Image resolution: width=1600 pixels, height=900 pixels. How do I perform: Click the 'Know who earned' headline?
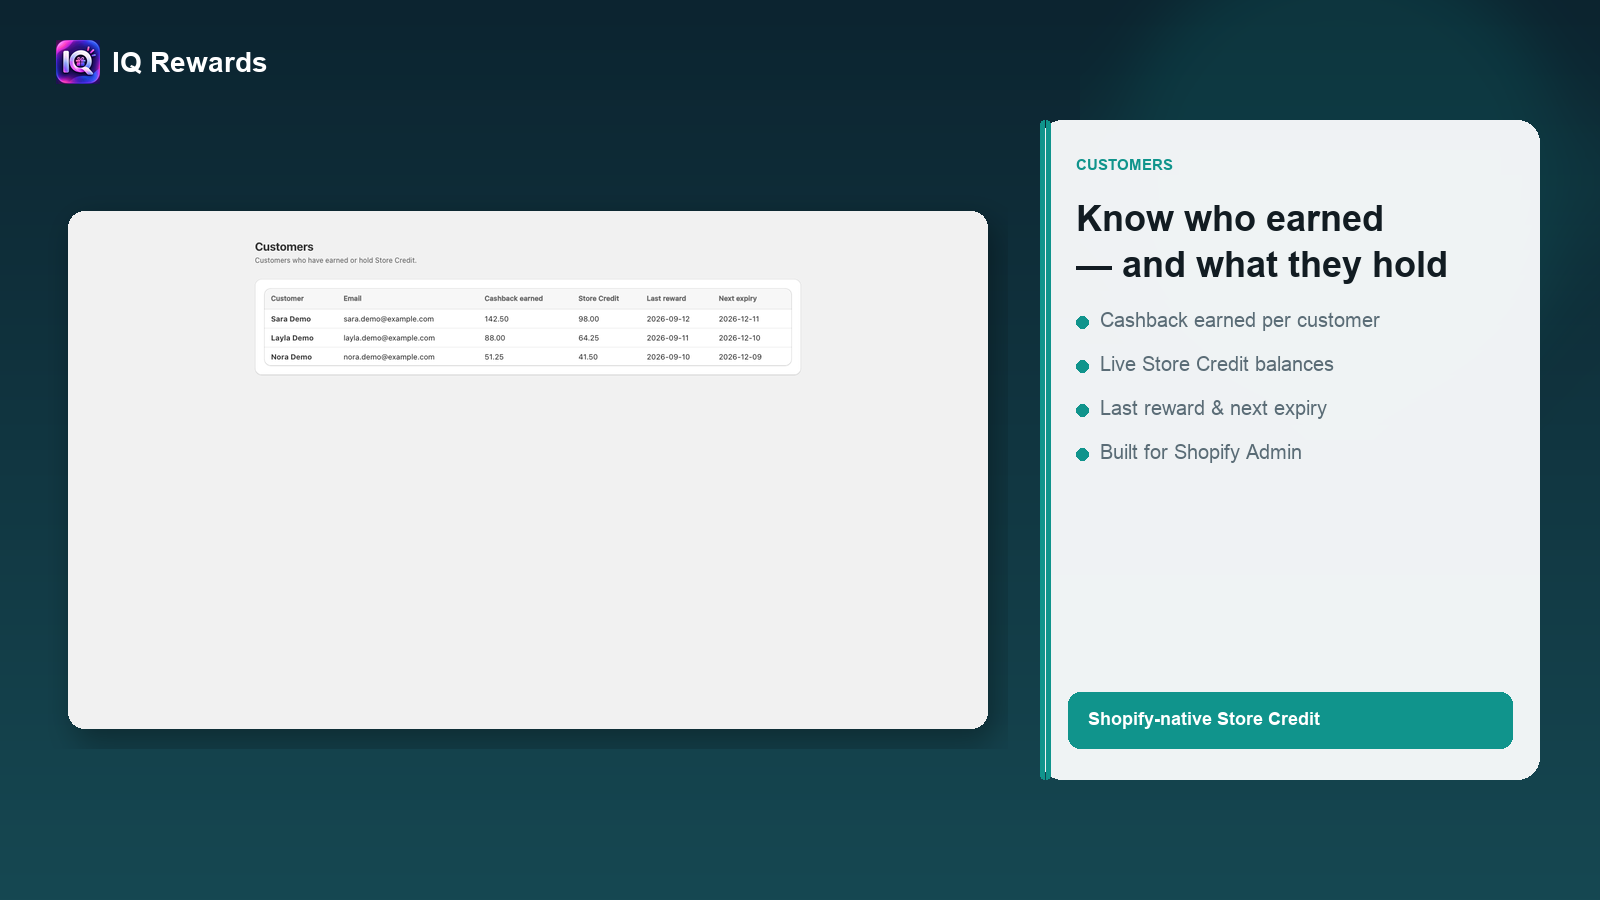1230,218
